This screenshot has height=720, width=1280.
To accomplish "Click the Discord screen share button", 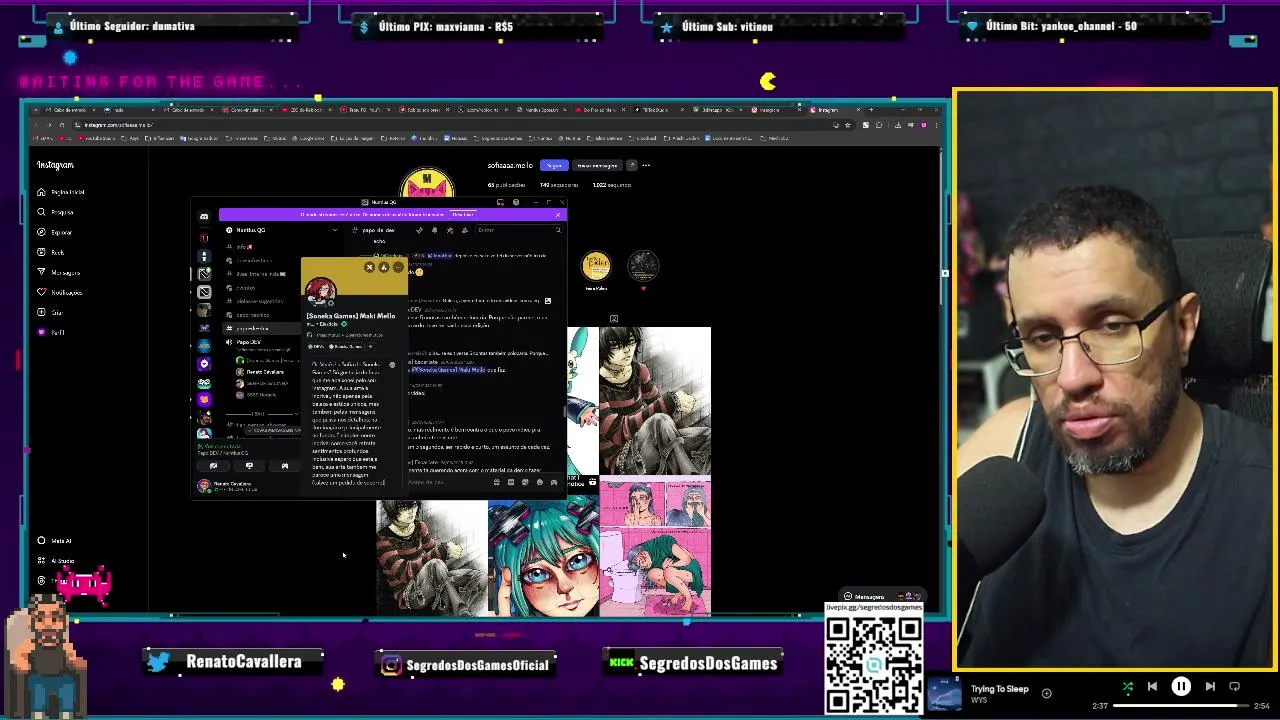I will click(x=249, y=466).
